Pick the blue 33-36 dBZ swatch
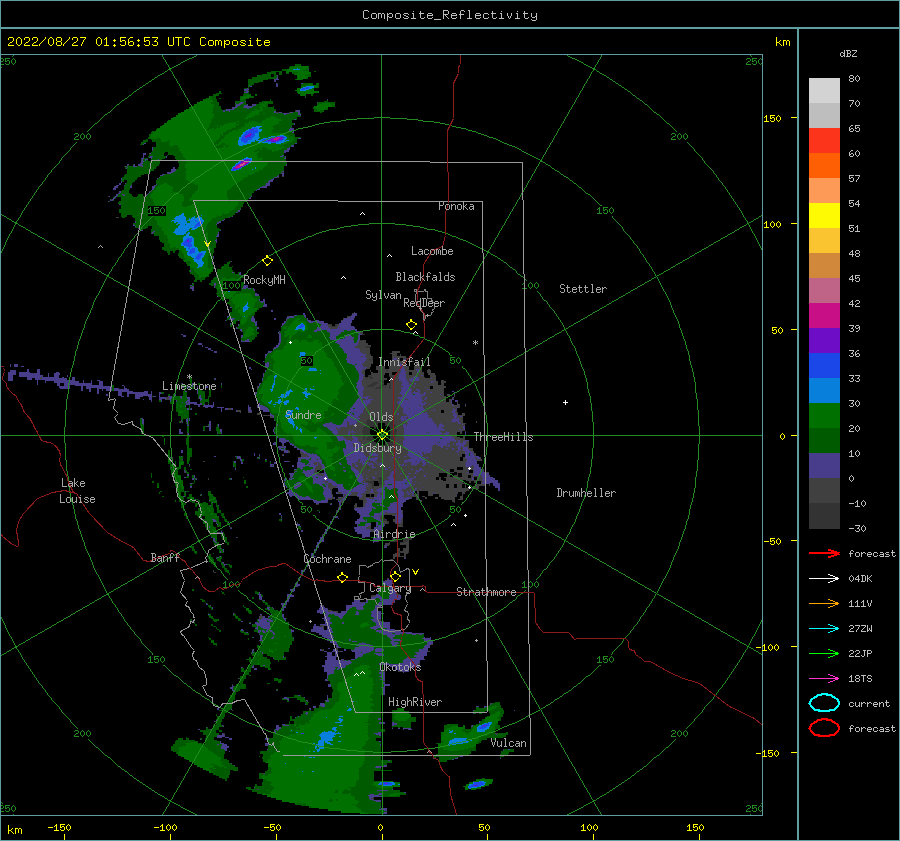 tap(824, 366)
